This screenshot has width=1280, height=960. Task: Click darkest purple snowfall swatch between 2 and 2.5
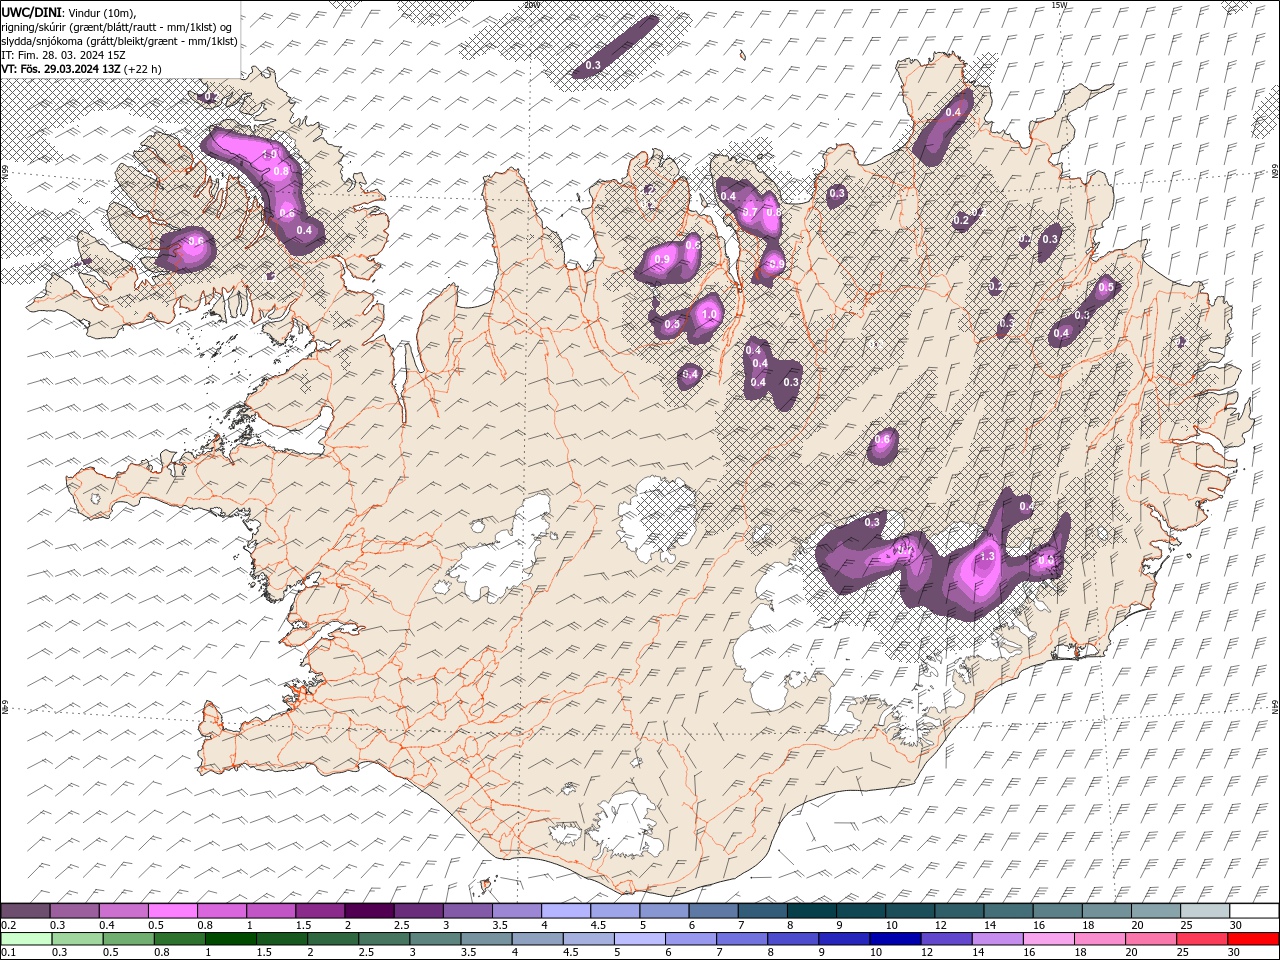(x=370, y=911)
